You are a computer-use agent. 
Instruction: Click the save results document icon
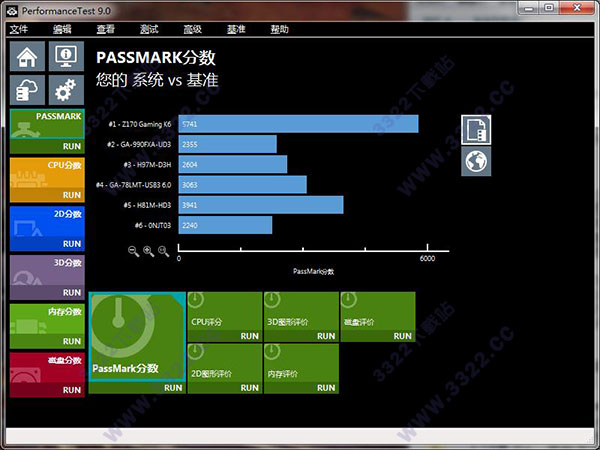(x=476, y=130)
